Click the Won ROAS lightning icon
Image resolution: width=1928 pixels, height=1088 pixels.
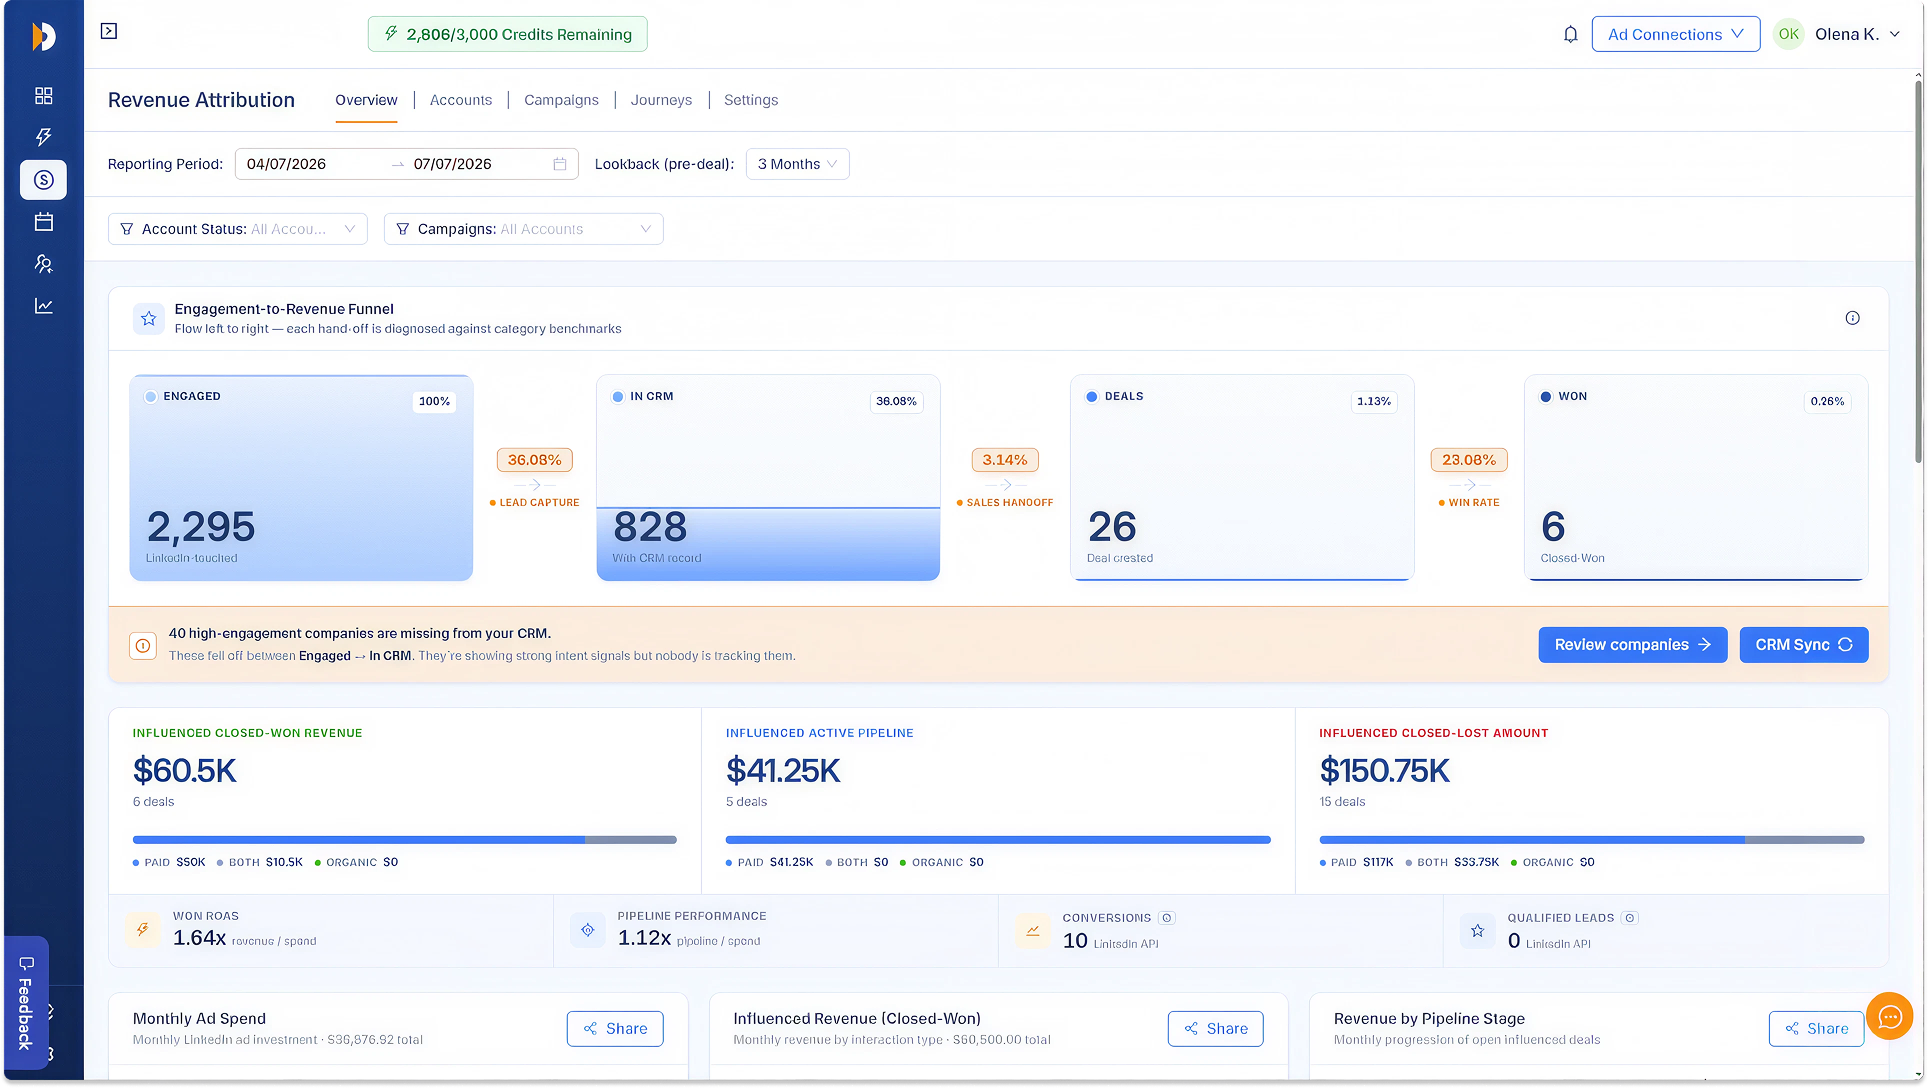pos(143,930)
